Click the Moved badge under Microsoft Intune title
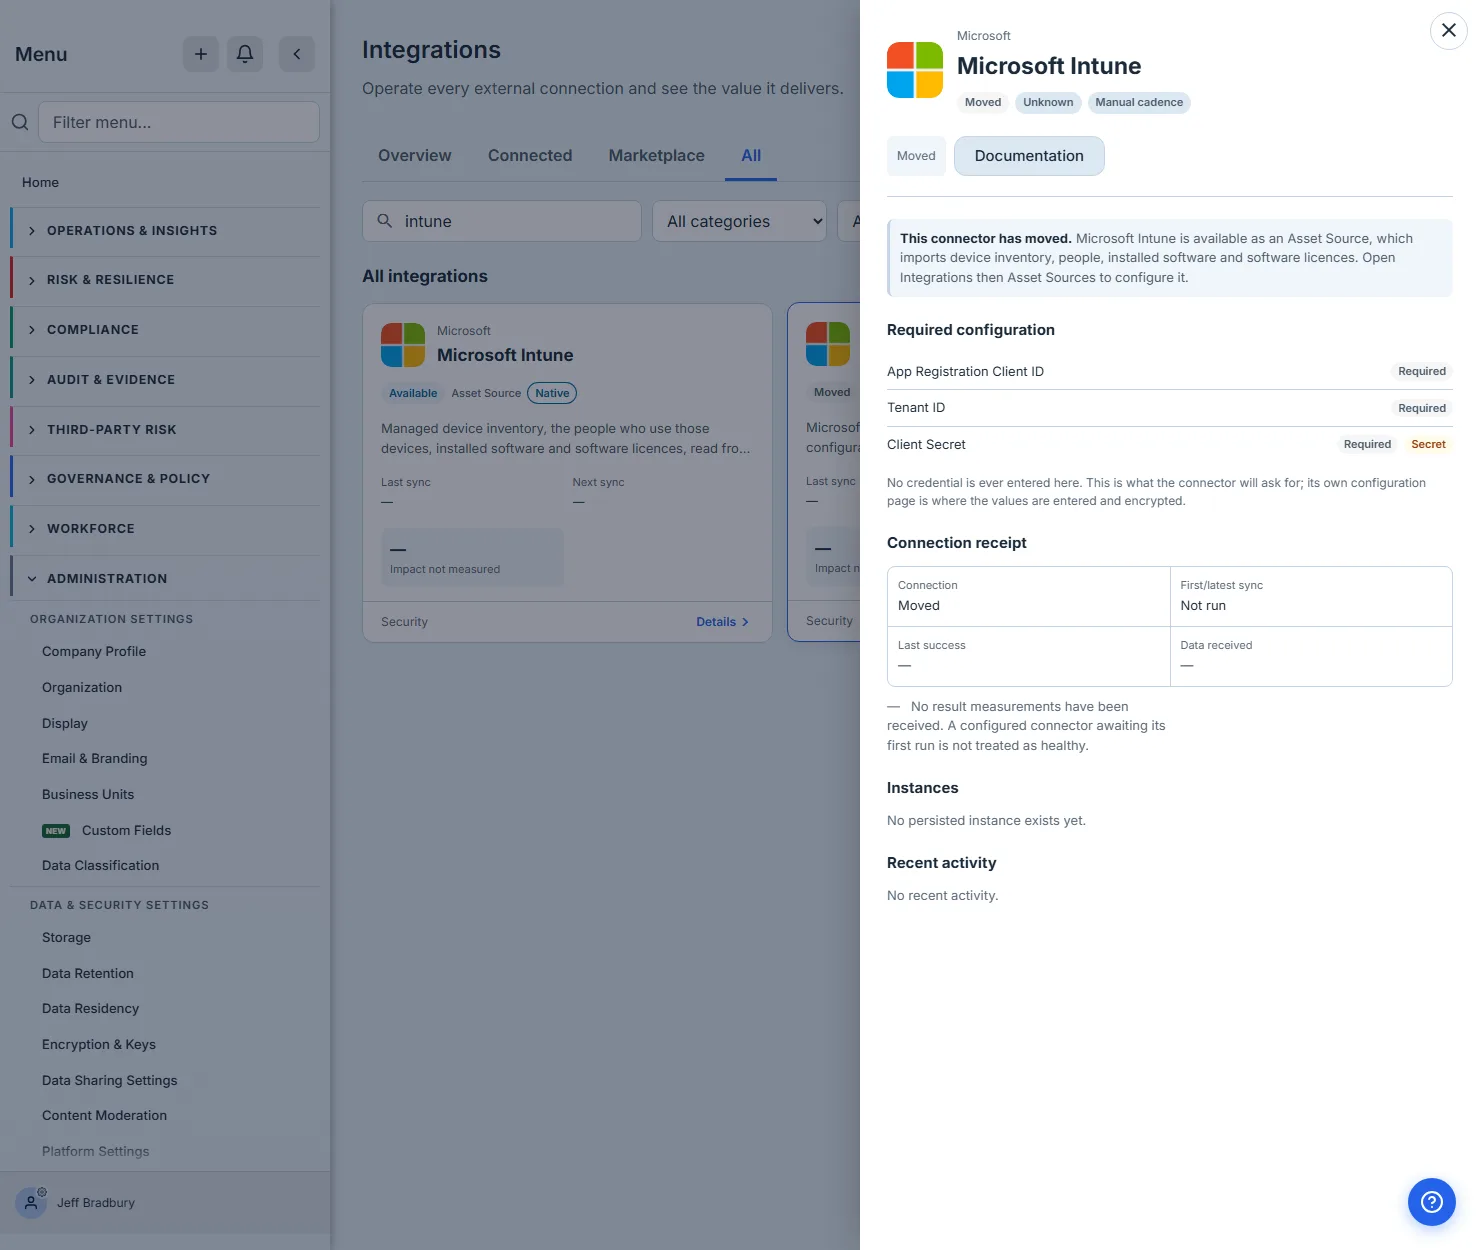 pyautogui.click(x=983, y=103)
